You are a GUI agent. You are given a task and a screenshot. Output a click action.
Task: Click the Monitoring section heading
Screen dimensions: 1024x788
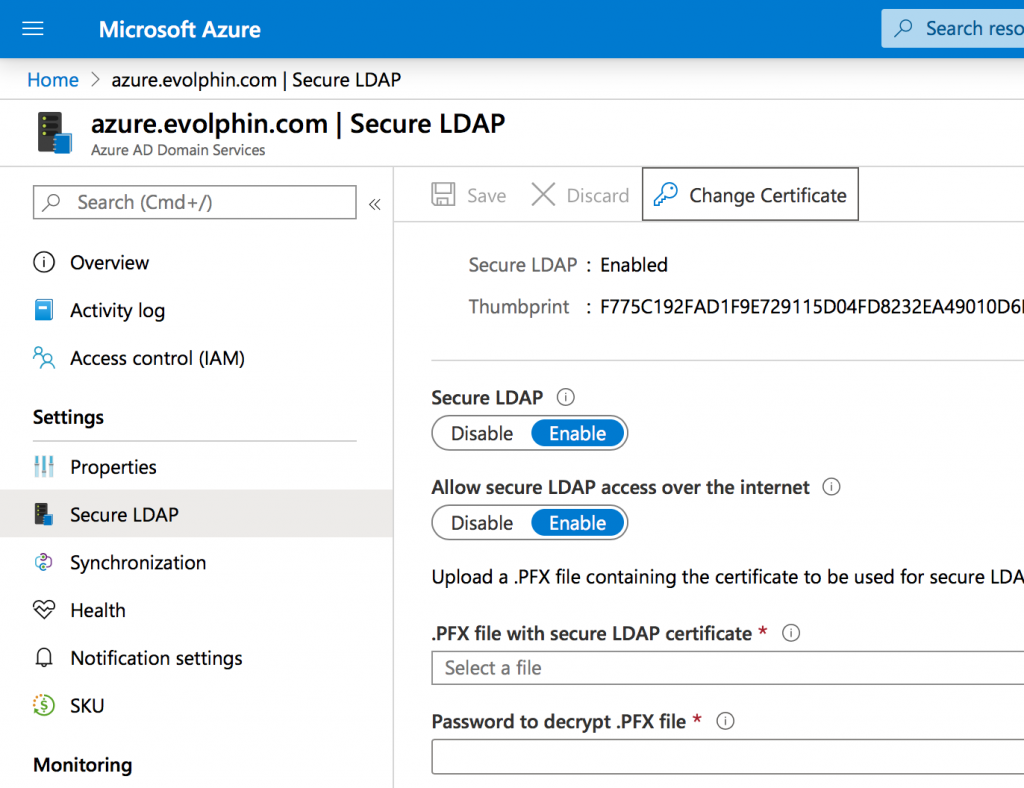[83, 764]
